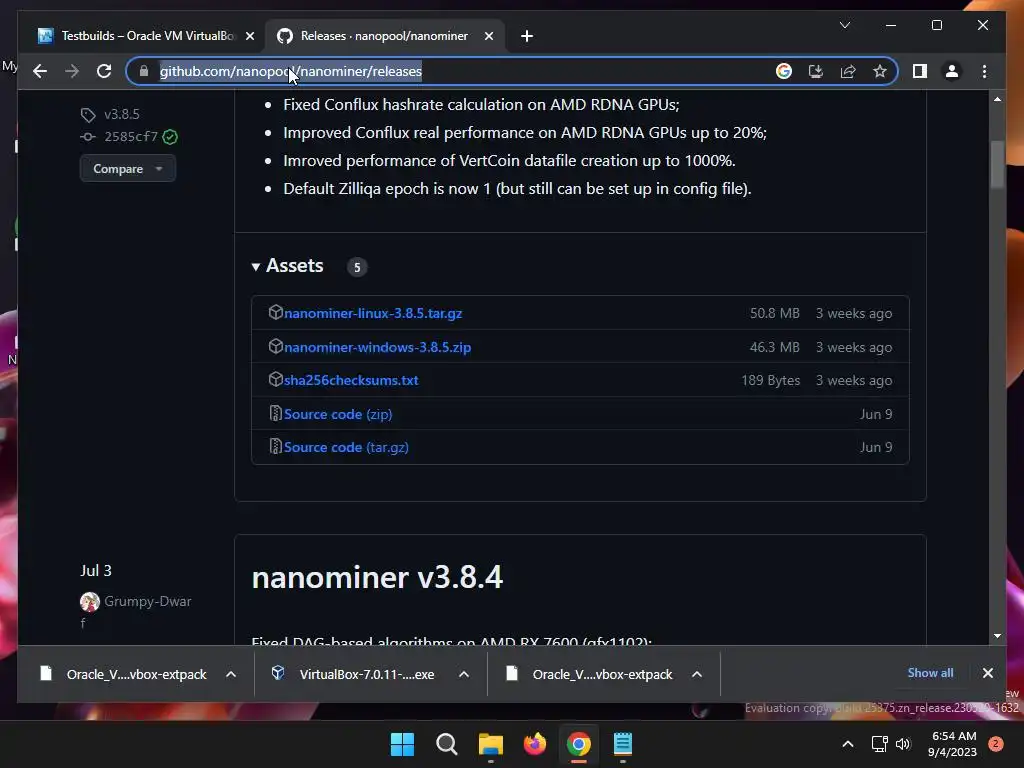The width and height of the screenshot is (1024, 768).
Task: Click the zip file icon beside Source code (zip)
Action: (276, 413)
